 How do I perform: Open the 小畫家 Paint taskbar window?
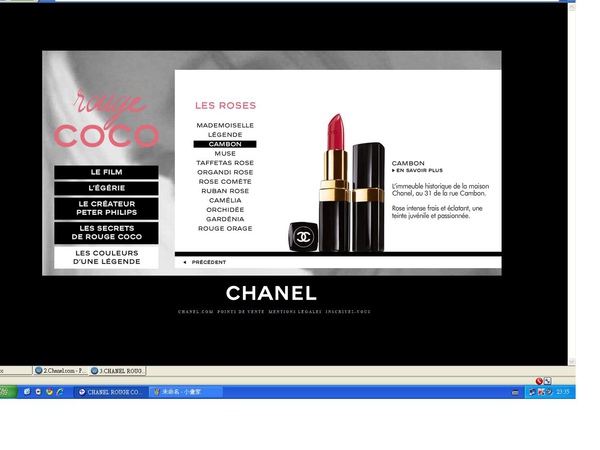point(186,392)
